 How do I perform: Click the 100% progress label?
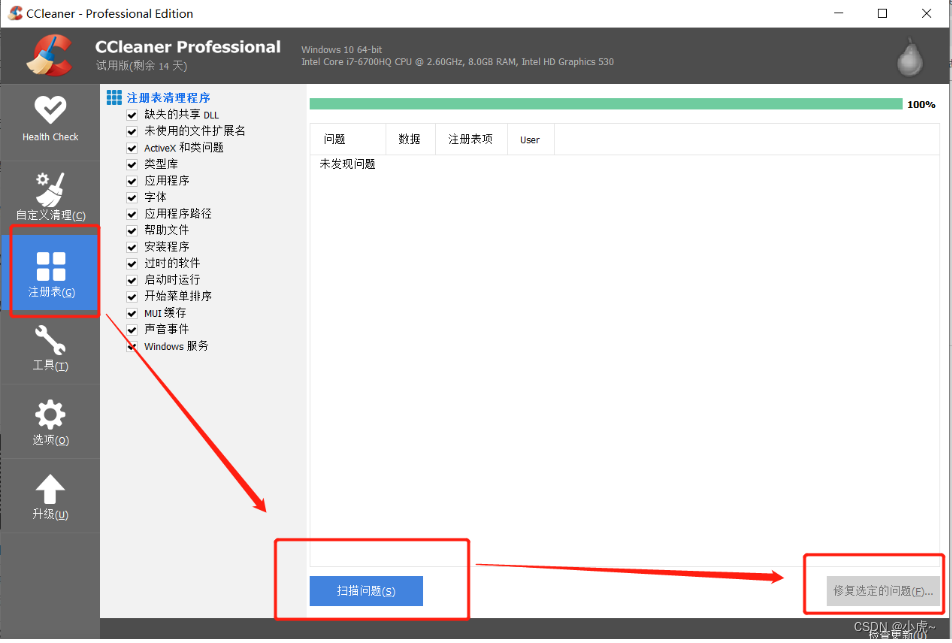[921, 104]
